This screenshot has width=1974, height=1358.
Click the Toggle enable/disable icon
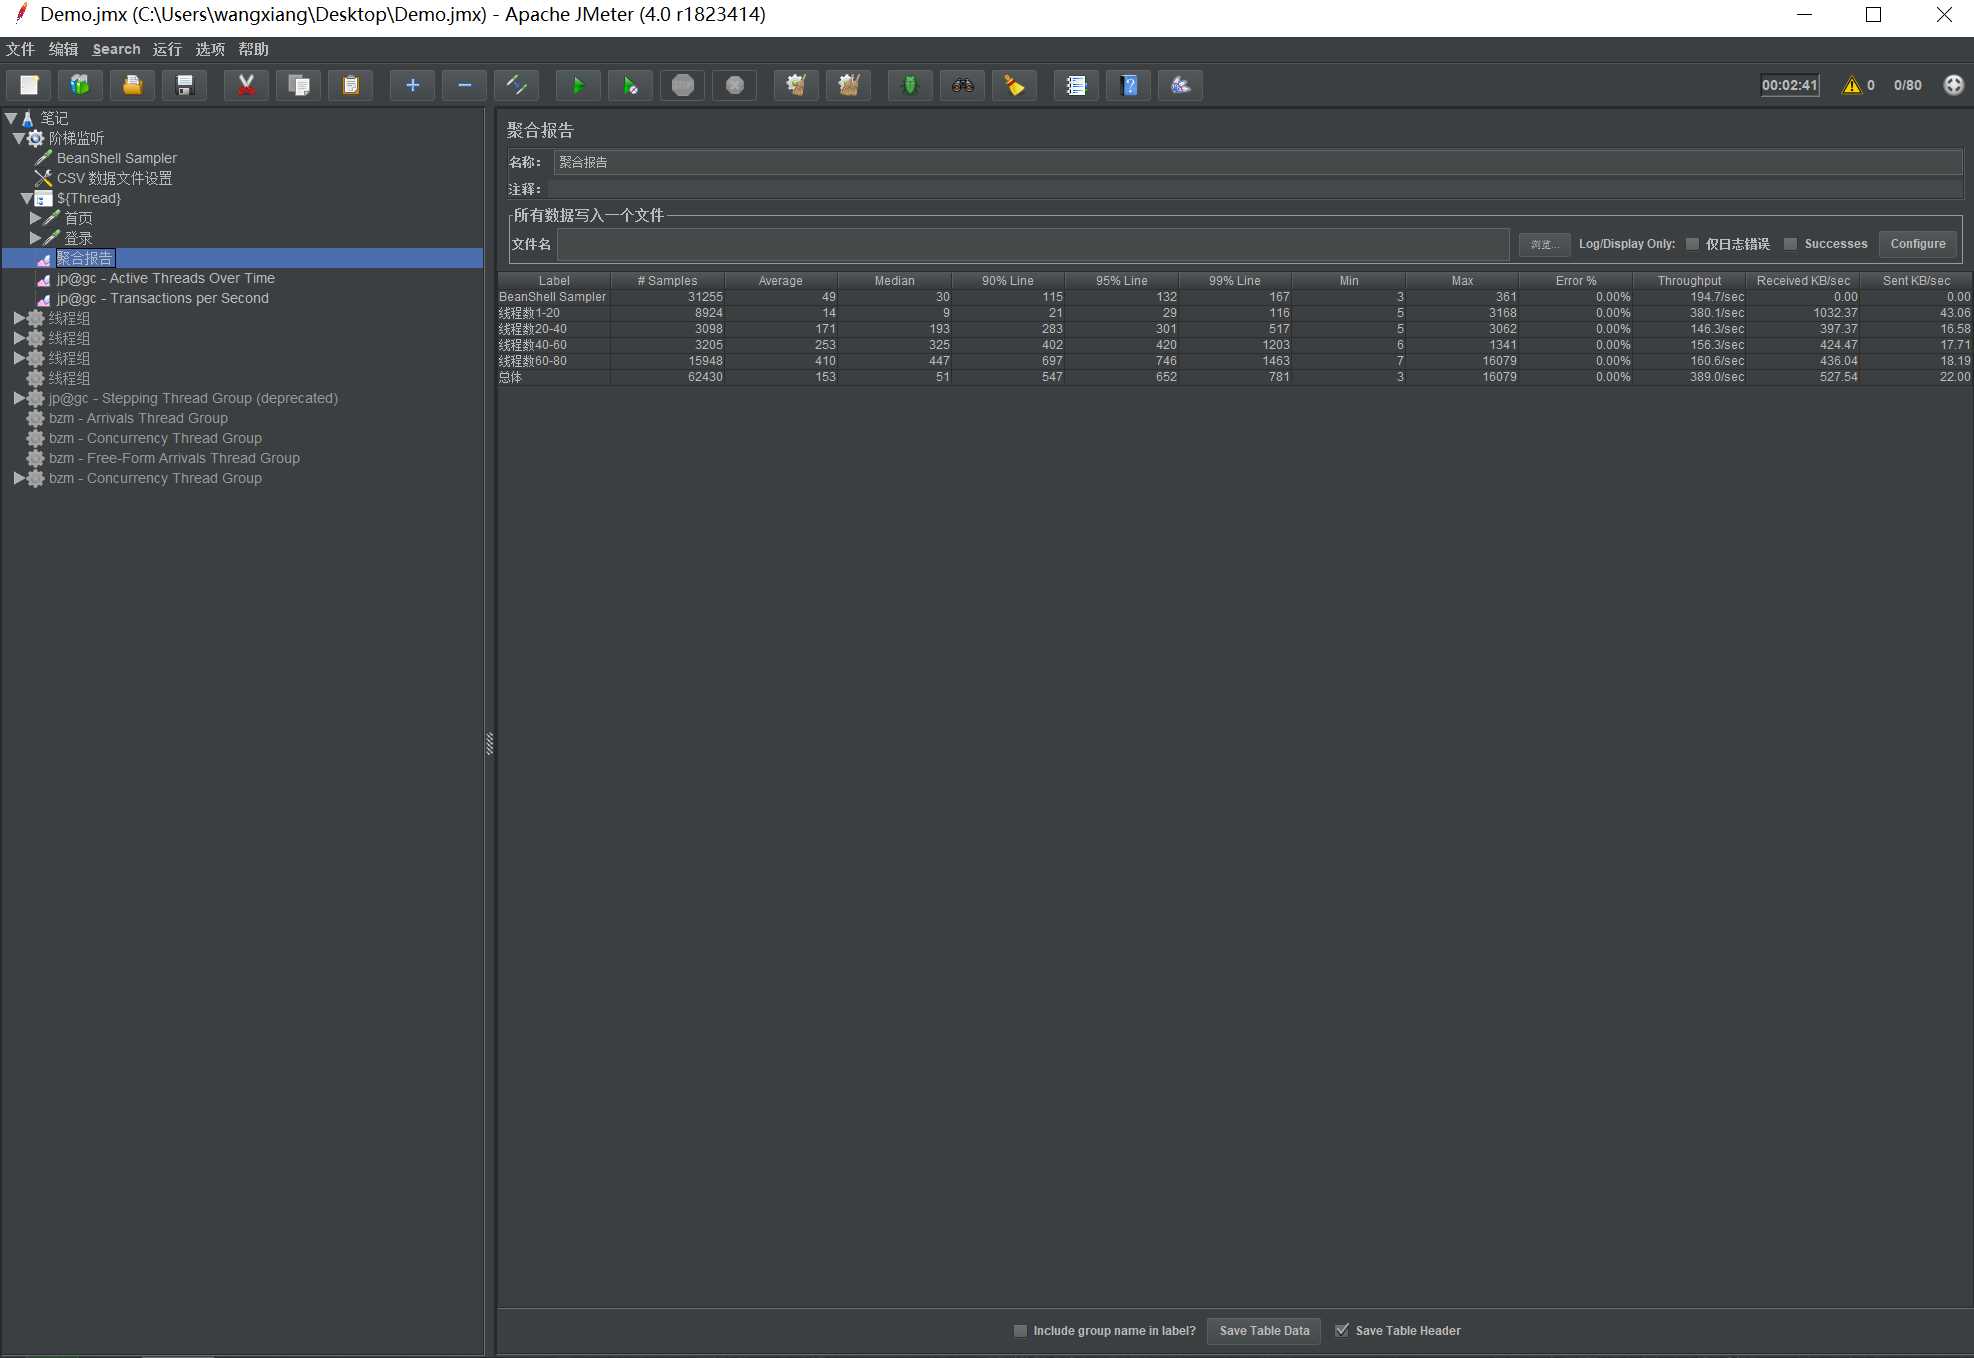pyautogui.click(x=517, y=85)
